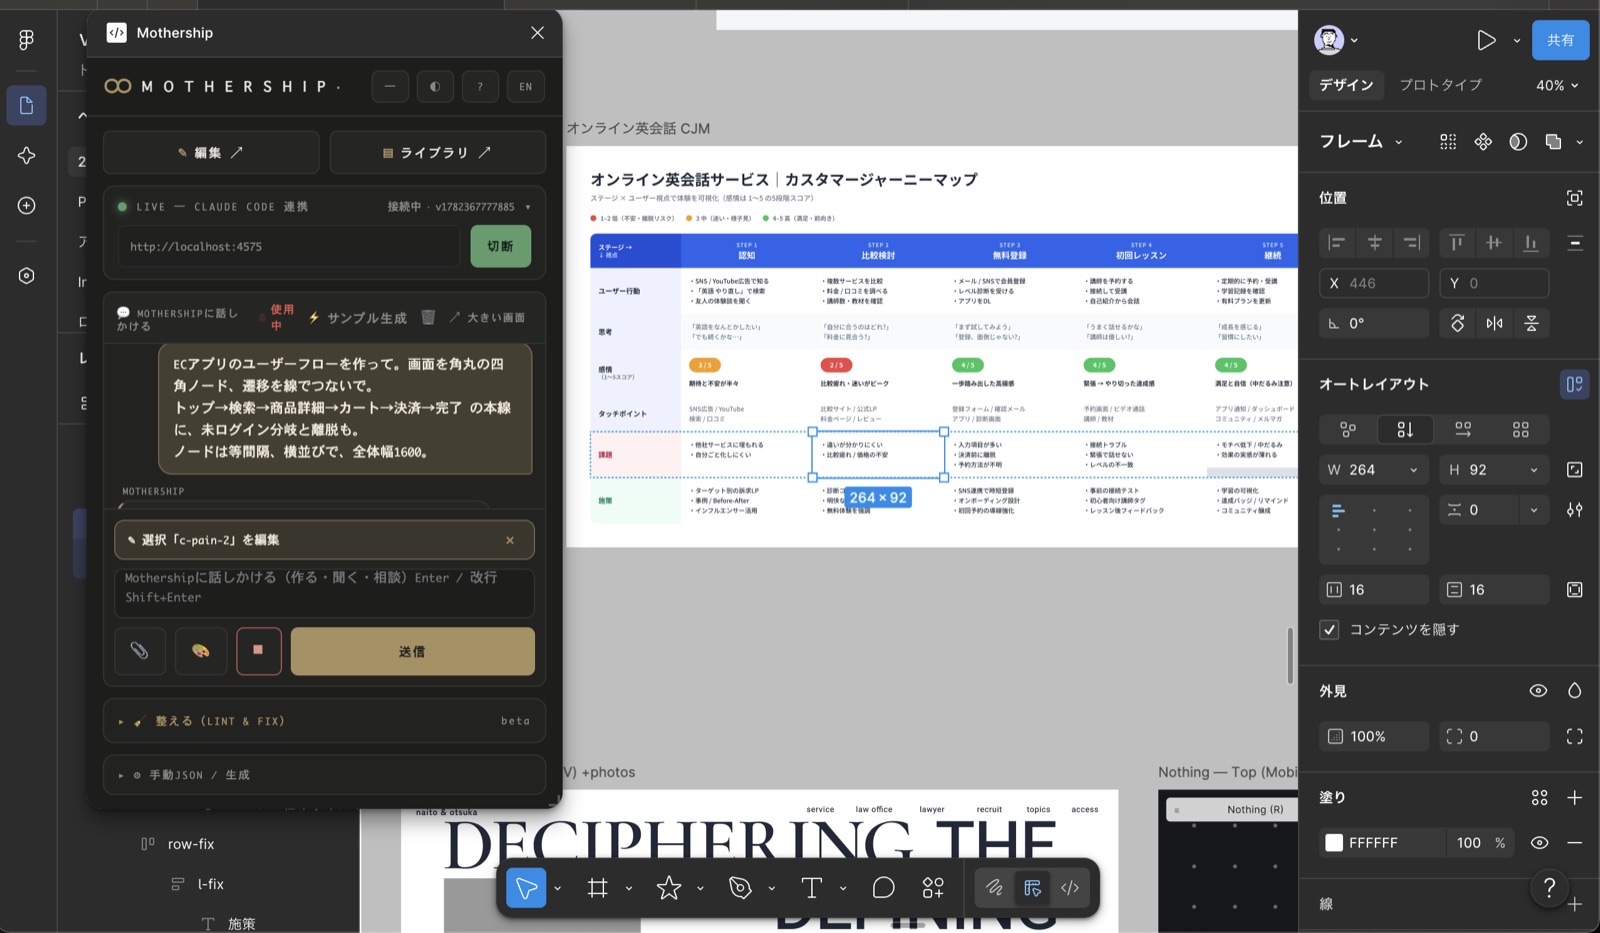Open the height H 92 sizing dropdown
Screen dimensions: 1600x933
[x=1533, y=470]
